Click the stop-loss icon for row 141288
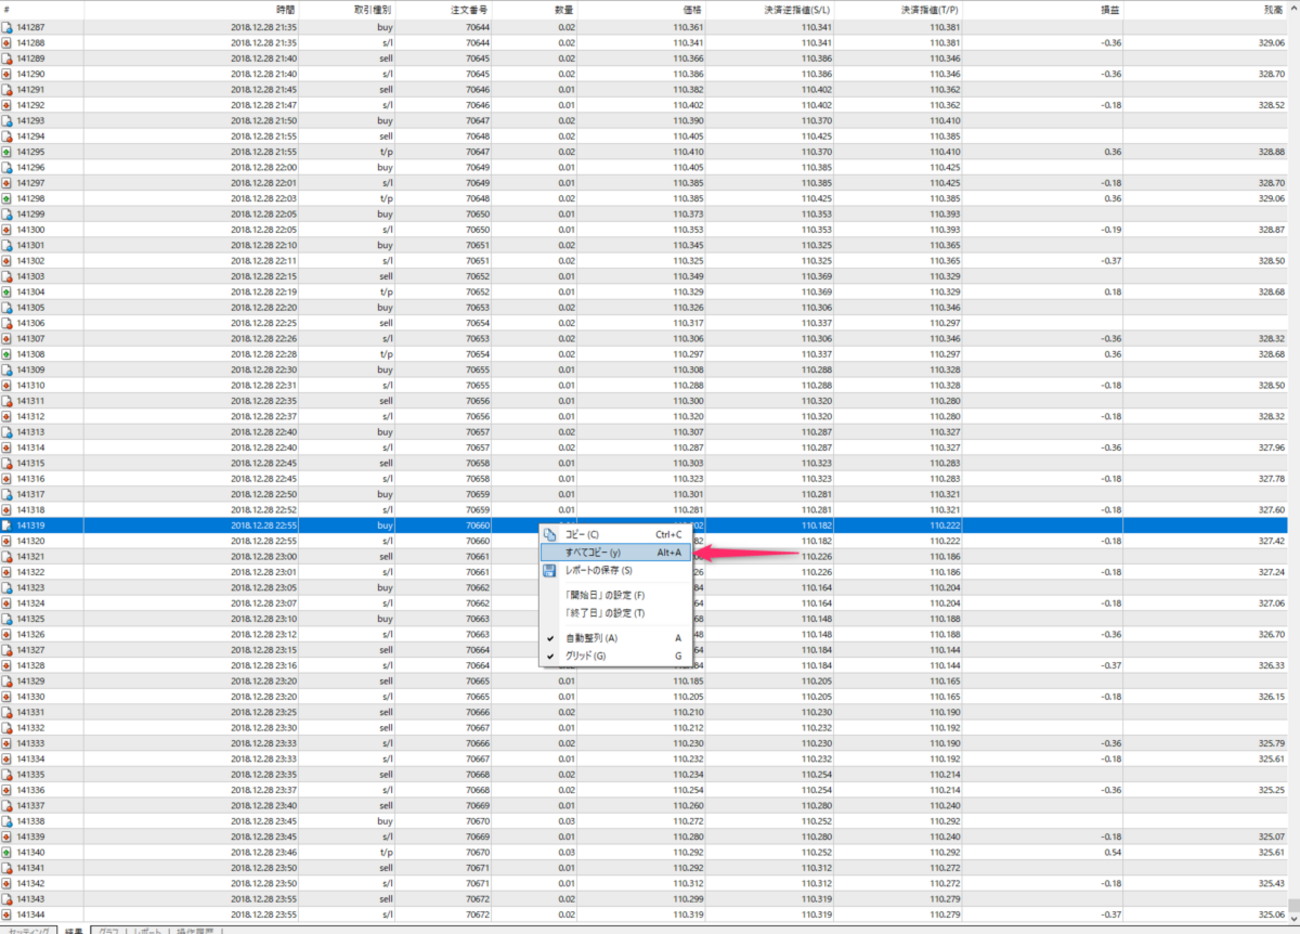Screen dimensions: 1300x934 tap(7, 43)
